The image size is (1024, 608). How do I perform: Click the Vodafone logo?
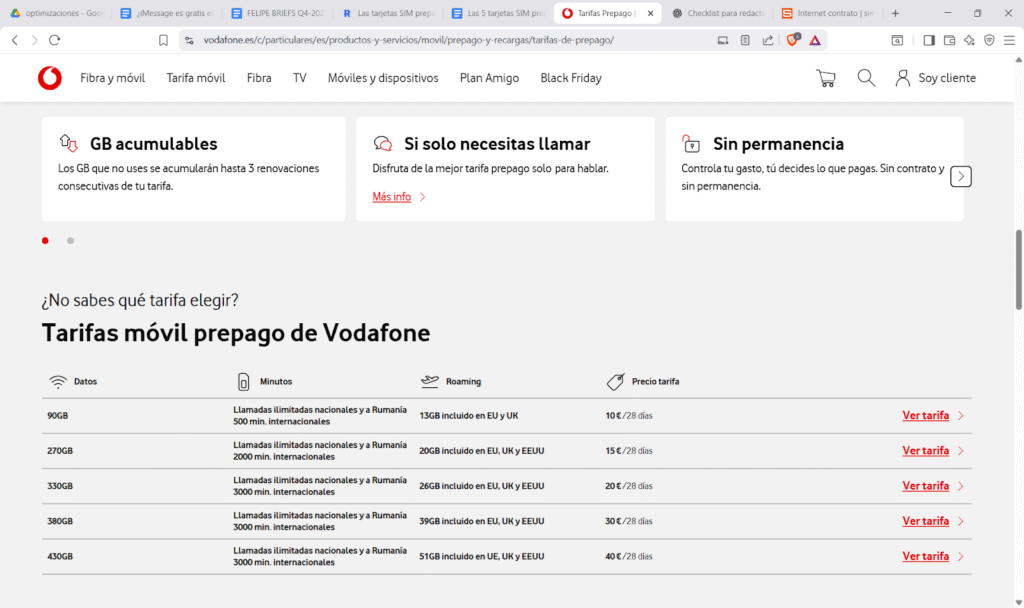coord(49,78)
